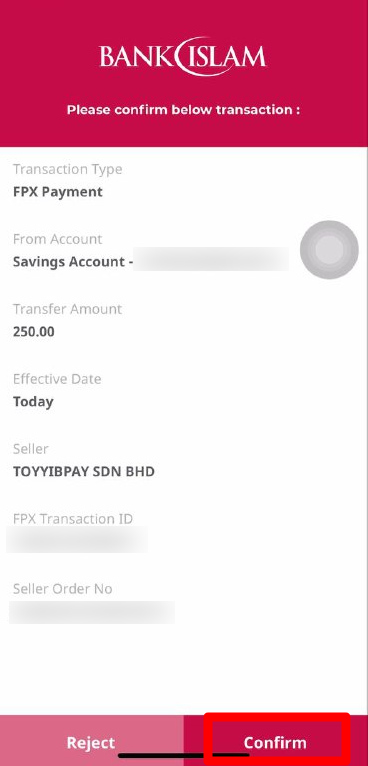The image size is (368, 766).
Task: Click the Seller label
Action: coord(31,449)
